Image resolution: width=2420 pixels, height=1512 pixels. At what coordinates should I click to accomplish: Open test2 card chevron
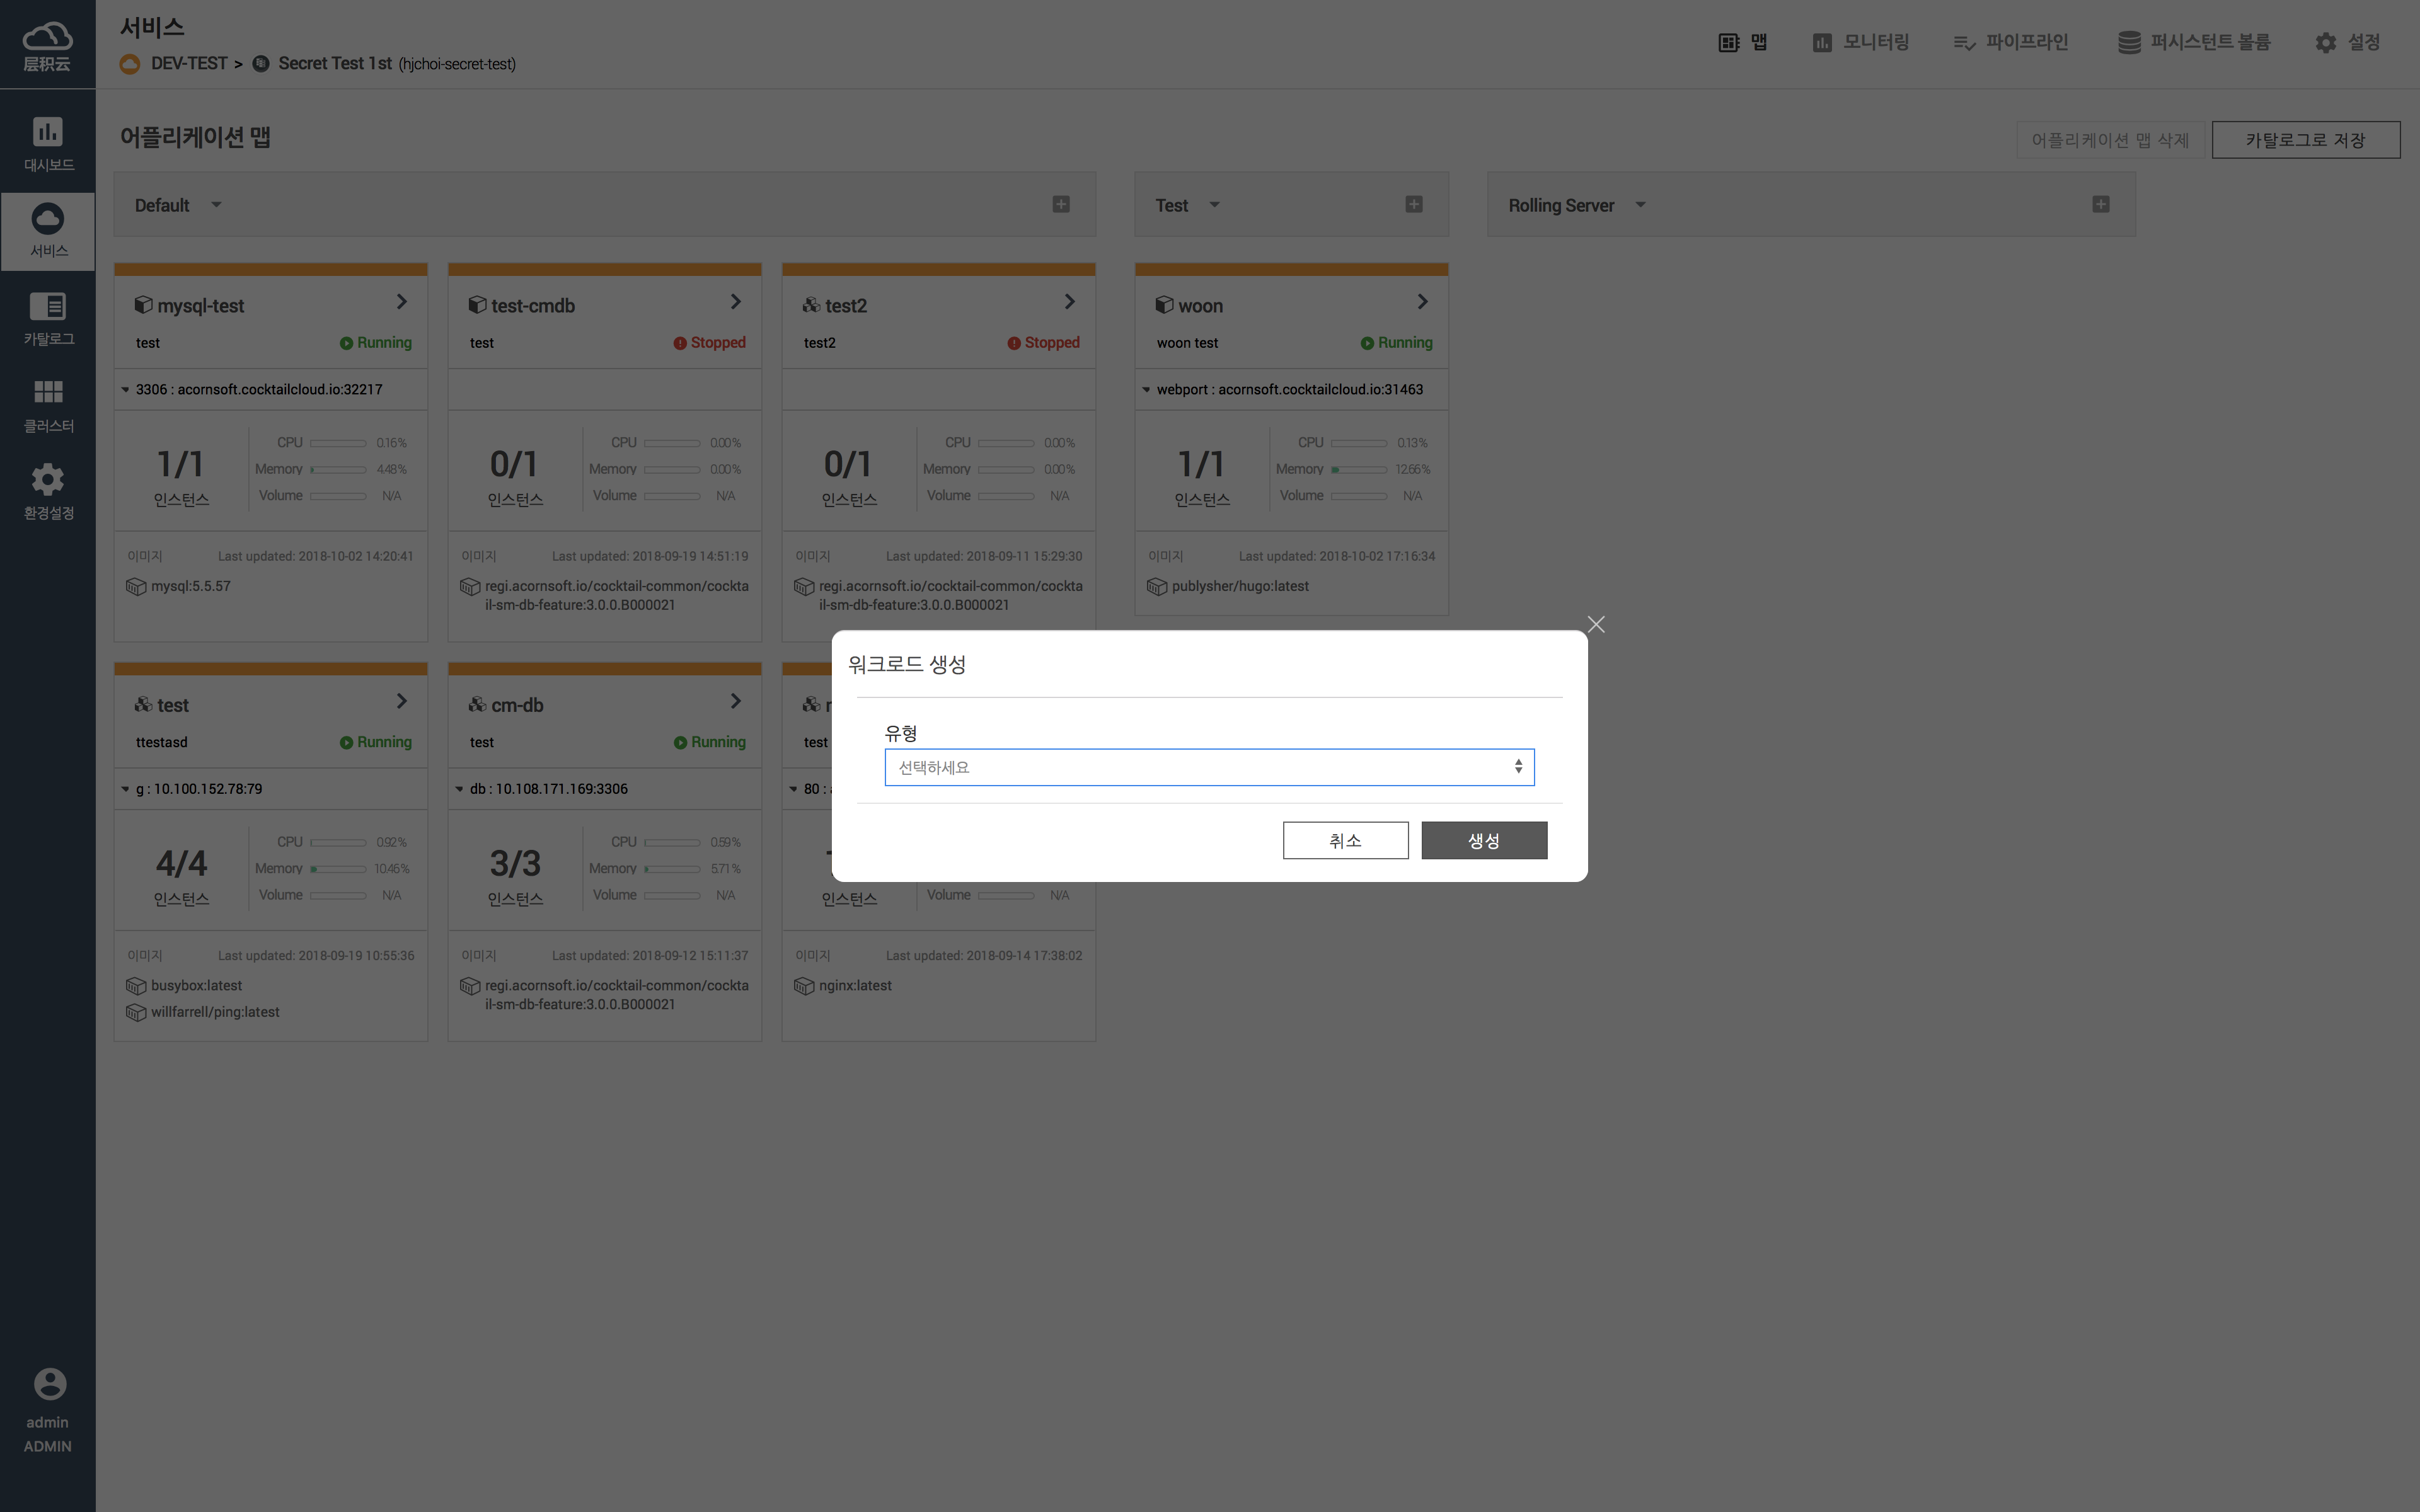(1070, 302)
